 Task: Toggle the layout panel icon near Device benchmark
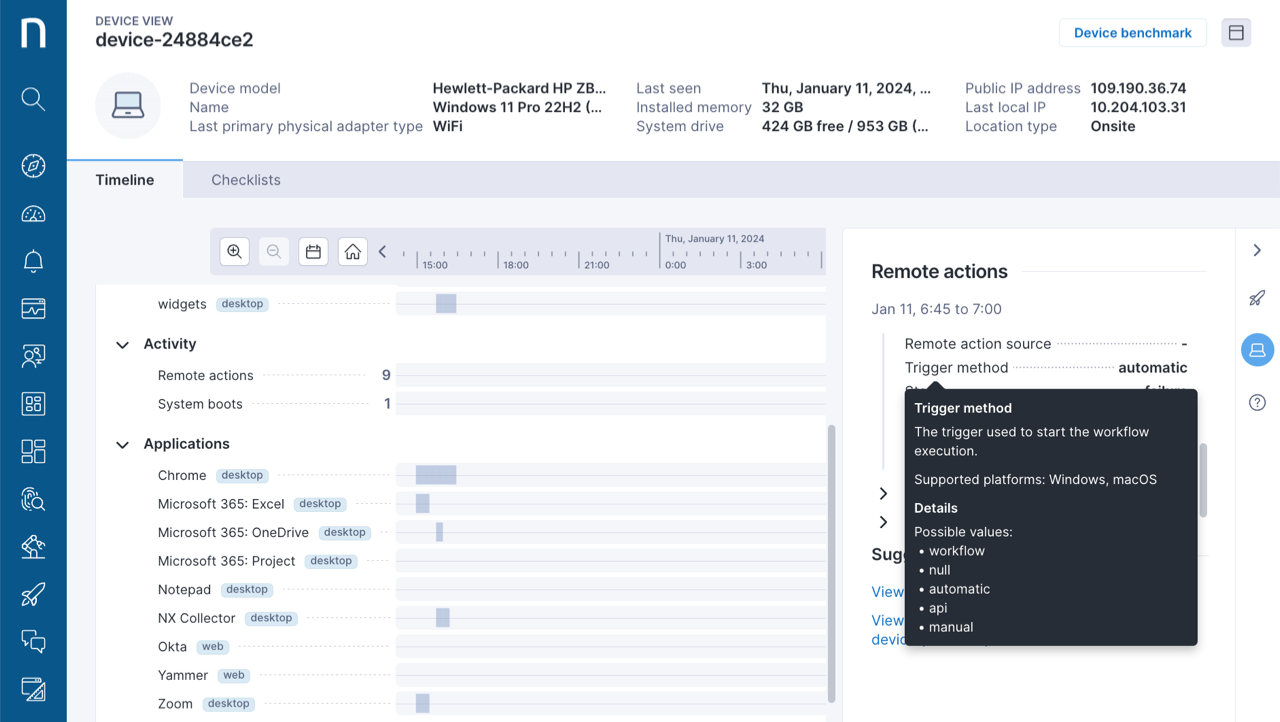[x=1236, y=33]
